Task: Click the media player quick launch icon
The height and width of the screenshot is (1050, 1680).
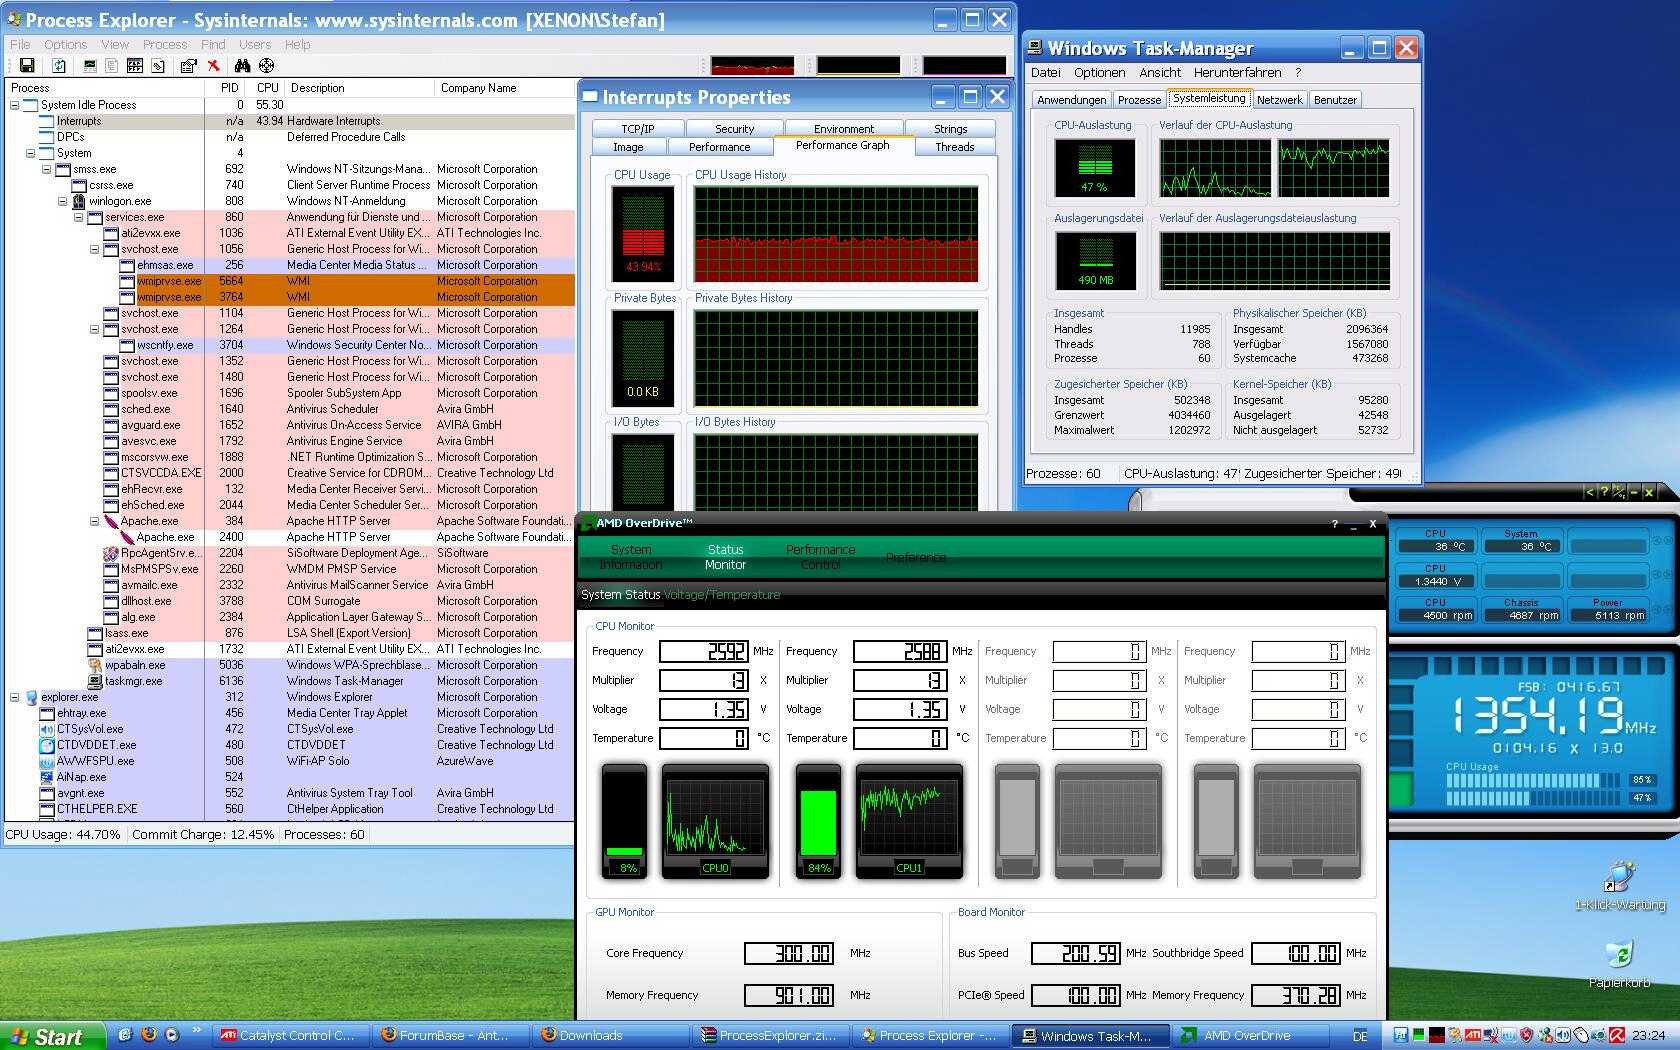Action: [171, 1035]
